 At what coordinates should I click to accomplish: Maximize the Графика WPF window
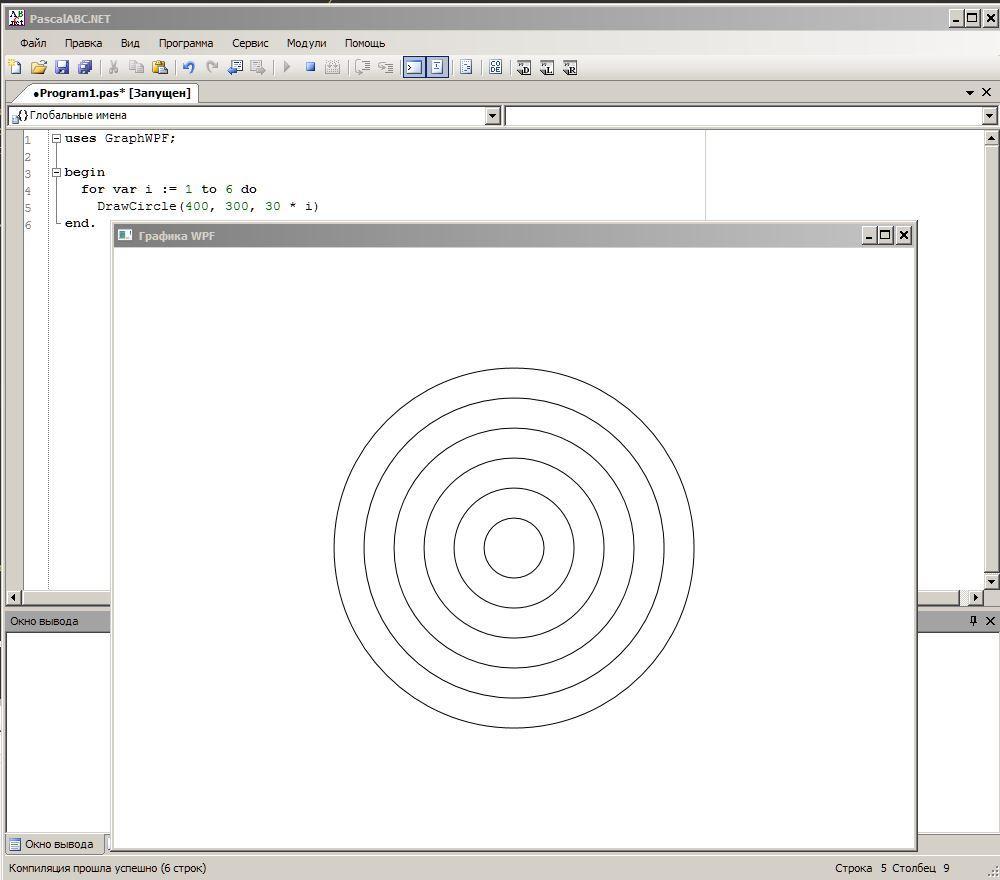pos(885,235)
